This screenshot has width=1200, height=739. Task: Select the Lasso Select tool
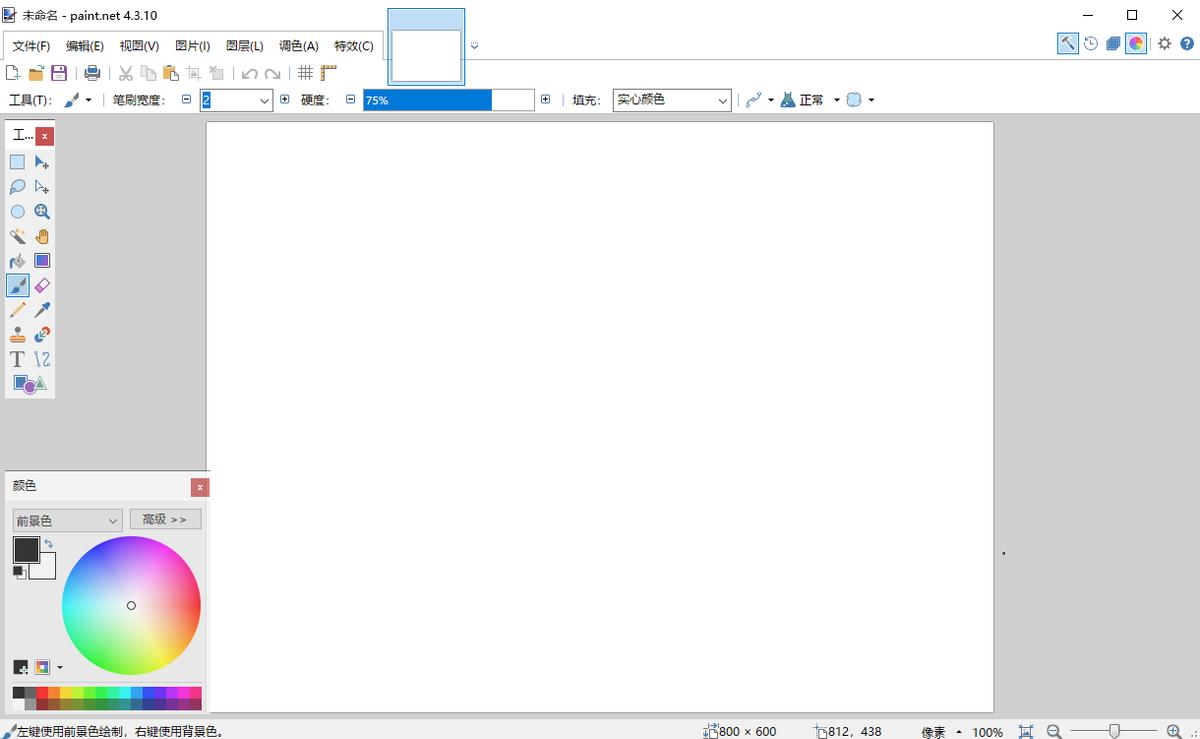click(17, 187)
